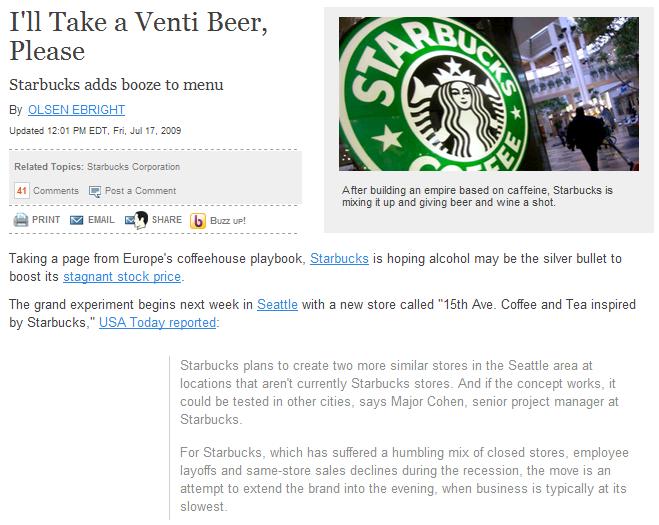This screenshot has height=525, width=659.
Task: Follow the stagnant stock price link
Action: click(122, 277)
